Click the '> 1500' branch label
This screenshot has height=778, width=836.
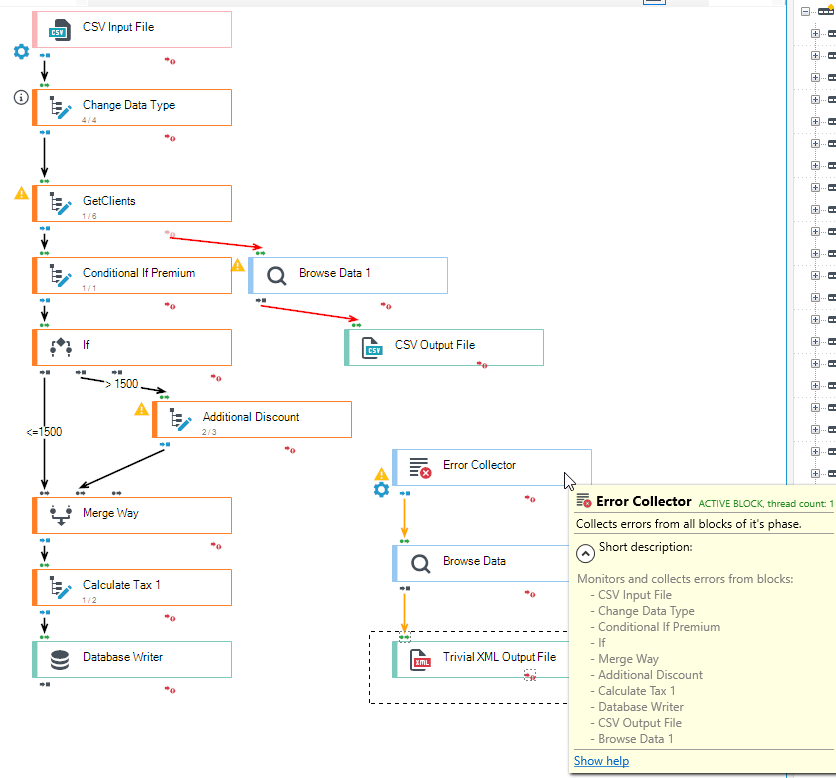(x=122, y=384)
